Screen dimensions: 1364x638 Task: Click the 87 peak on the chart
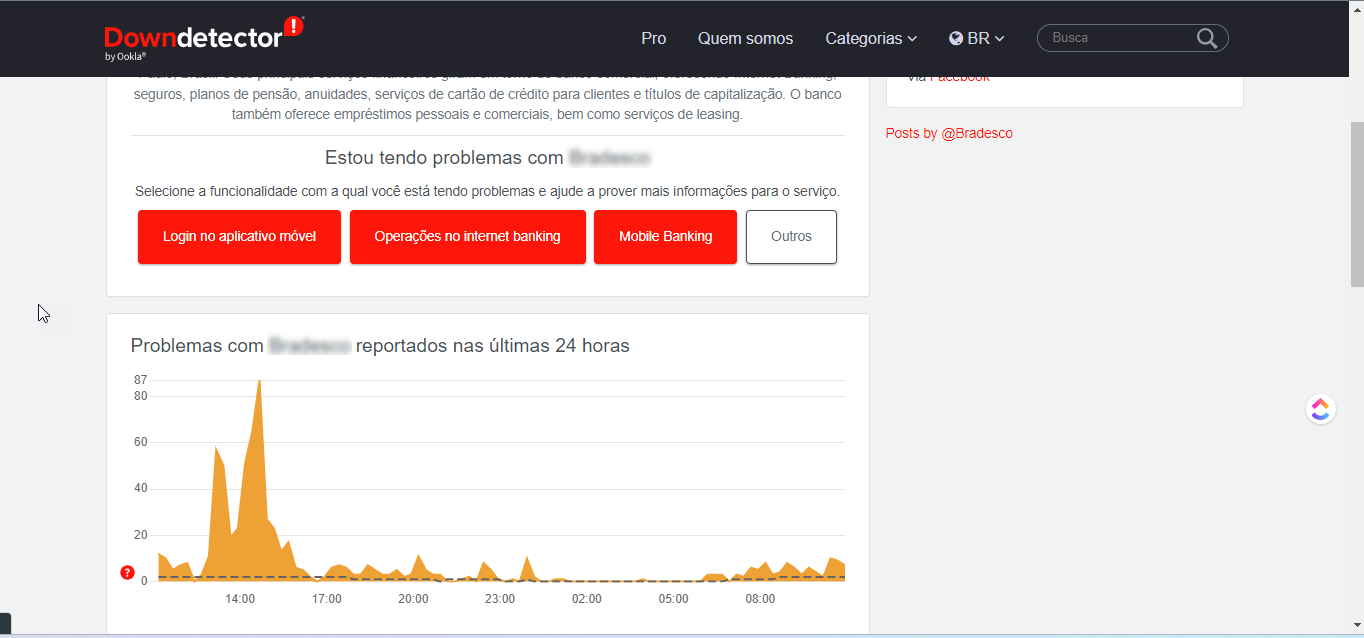point(260,382)
